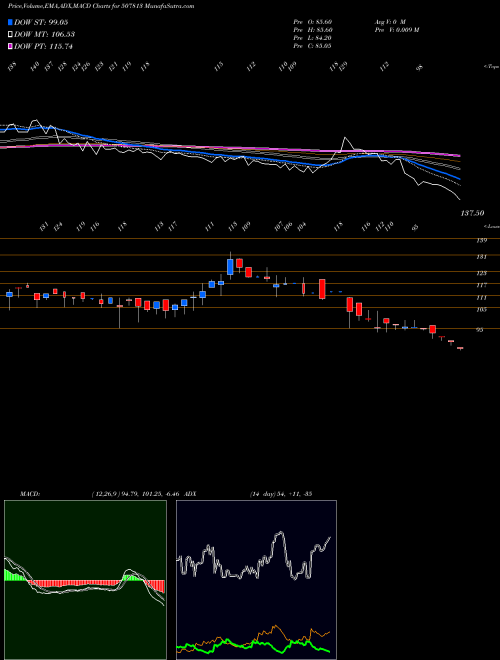Viewport: 500px width, 660px height.
Task: Click the ADX heading label
Action: 190,494
